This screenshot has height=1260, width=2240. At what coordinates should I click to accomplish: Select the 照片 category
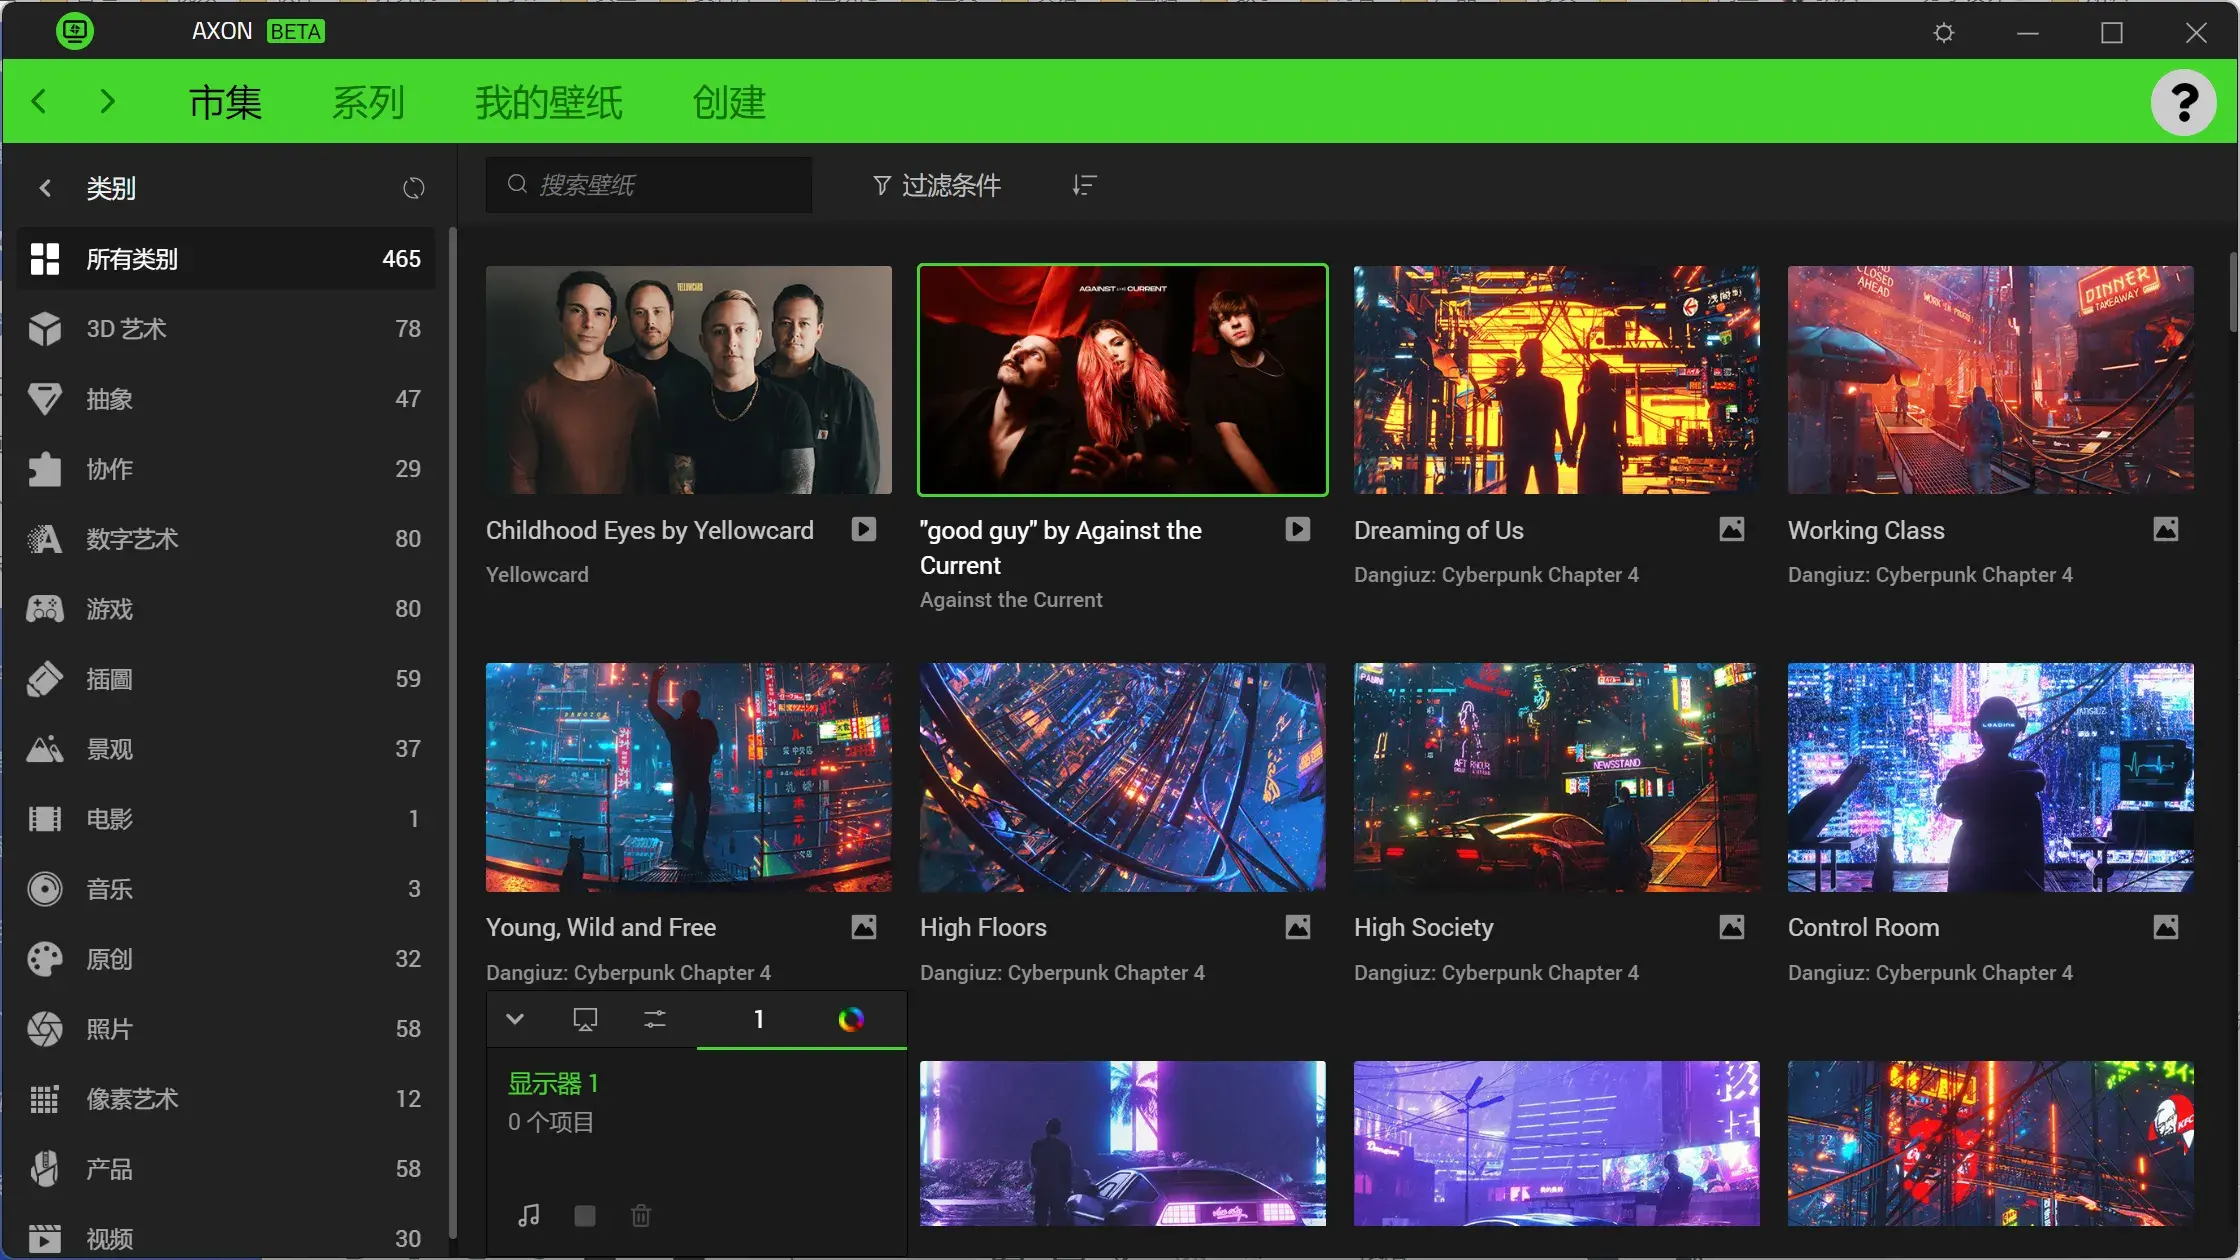(226, 1029)
